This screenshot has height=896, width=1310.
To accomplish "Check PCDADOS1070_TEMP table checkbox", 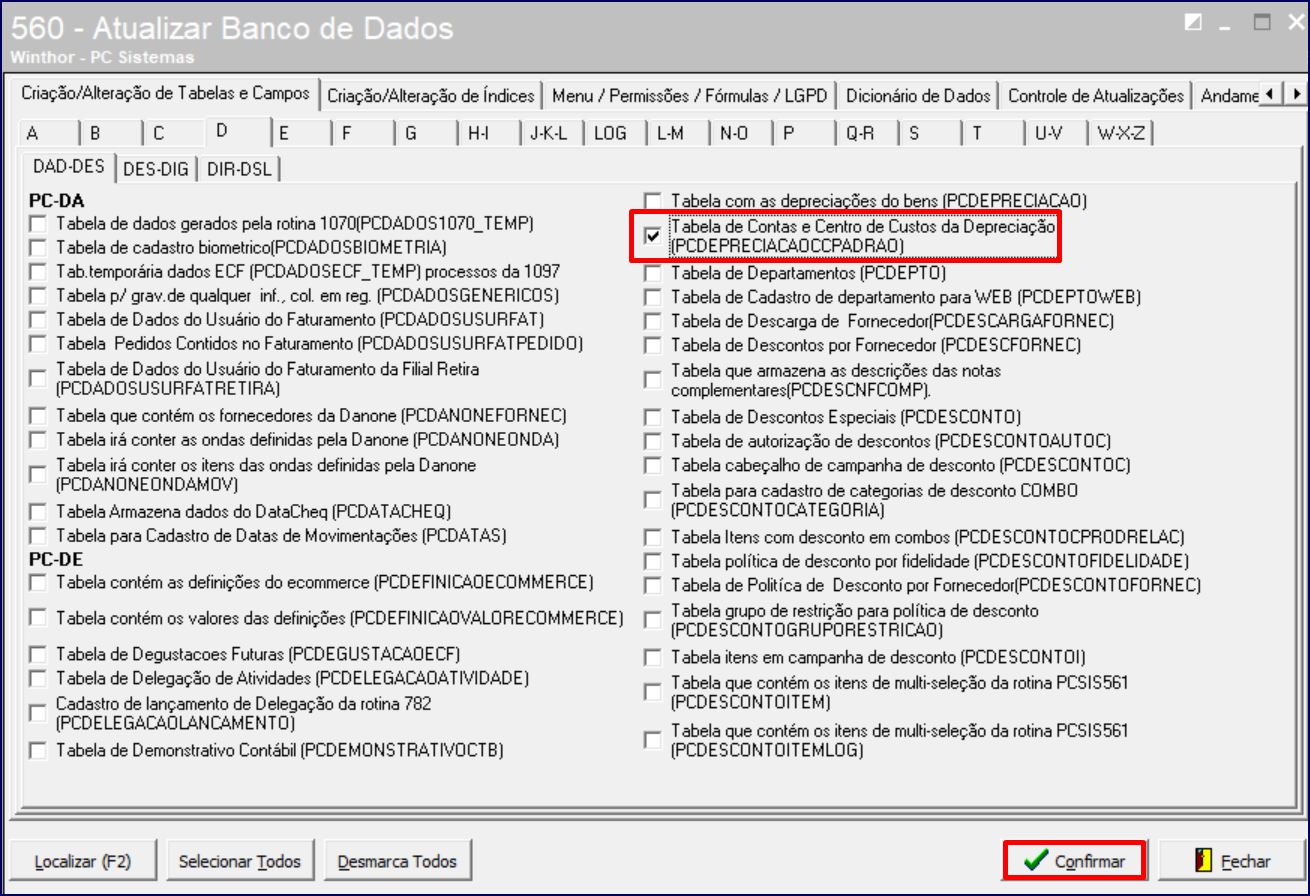I will coord(38,223).
